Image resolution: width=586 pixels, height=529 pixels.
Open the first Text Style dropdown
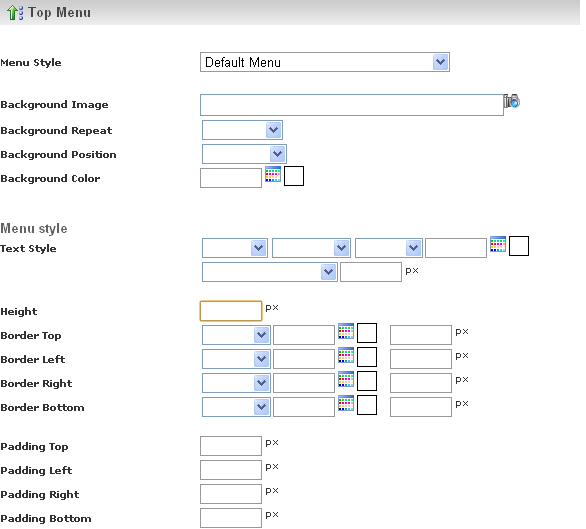coord(235,248)
